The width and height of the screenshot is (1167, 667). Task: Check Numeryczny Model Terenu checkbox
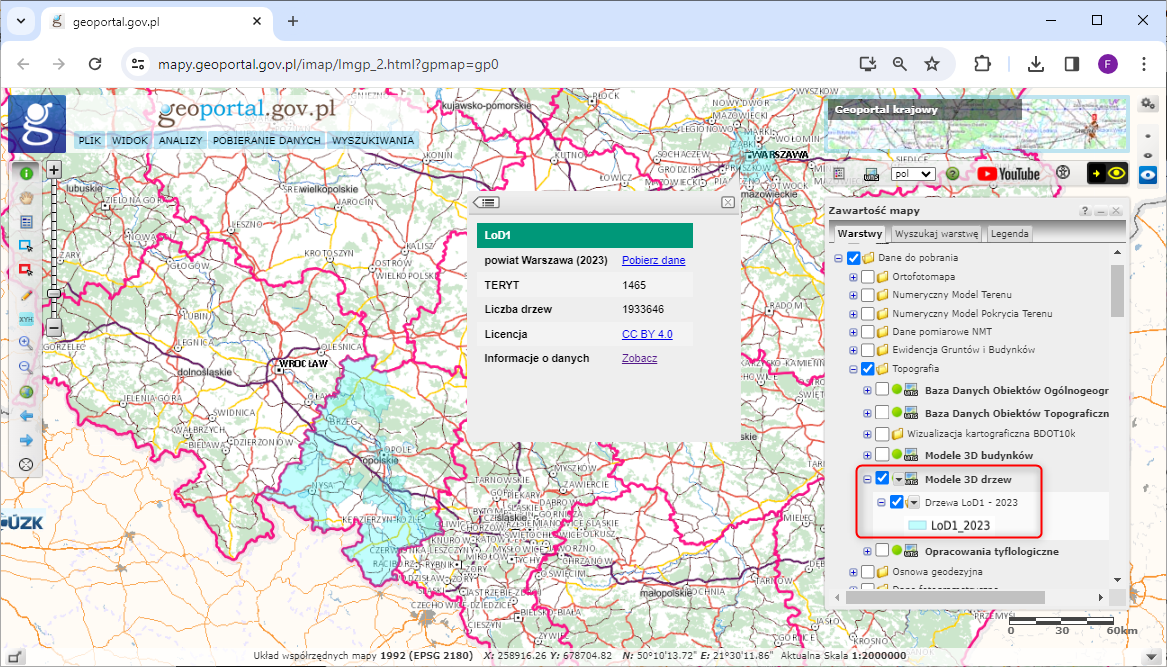coord(868,295)
